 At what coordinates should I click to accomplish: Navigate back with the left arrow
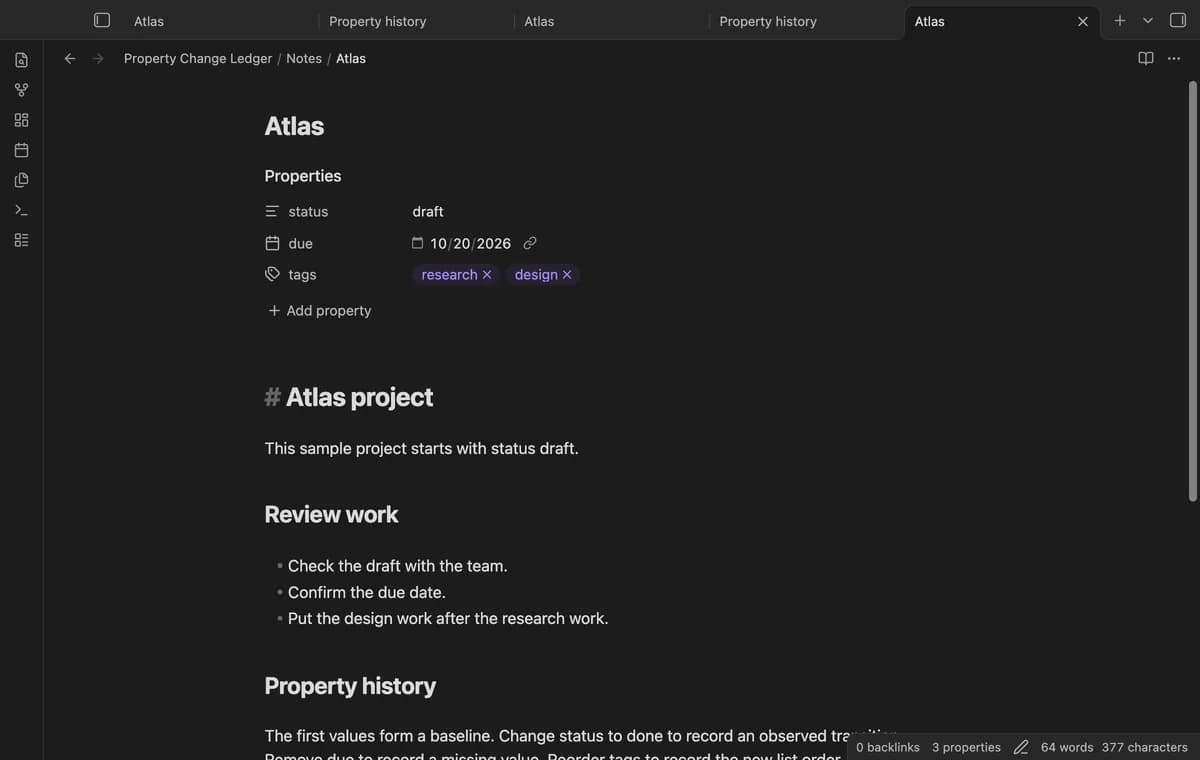click(x=70, y=59)
